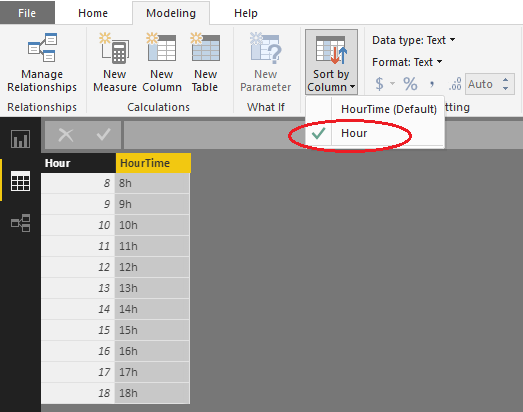Click the Hour cell showing 9
This screenshot has width=523, height=412.
[78, 204]
